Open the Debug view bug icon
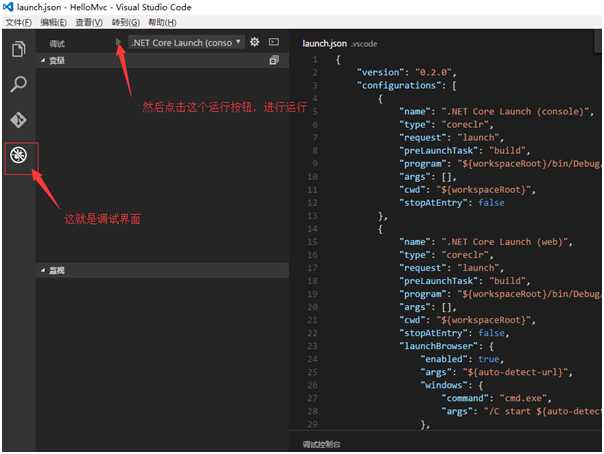 click(x=18, y=155)
